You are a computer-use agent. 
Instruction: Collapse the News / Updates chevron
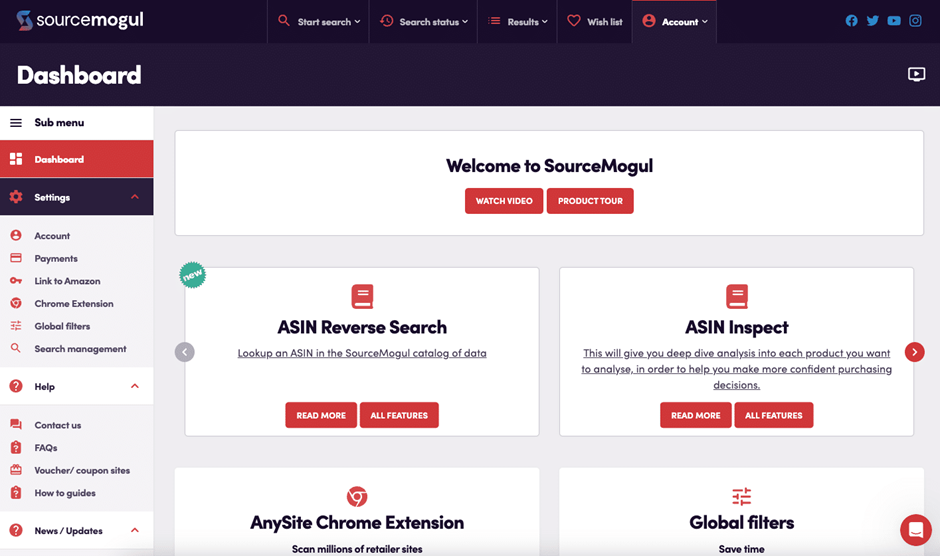click(x=135, y=530)
